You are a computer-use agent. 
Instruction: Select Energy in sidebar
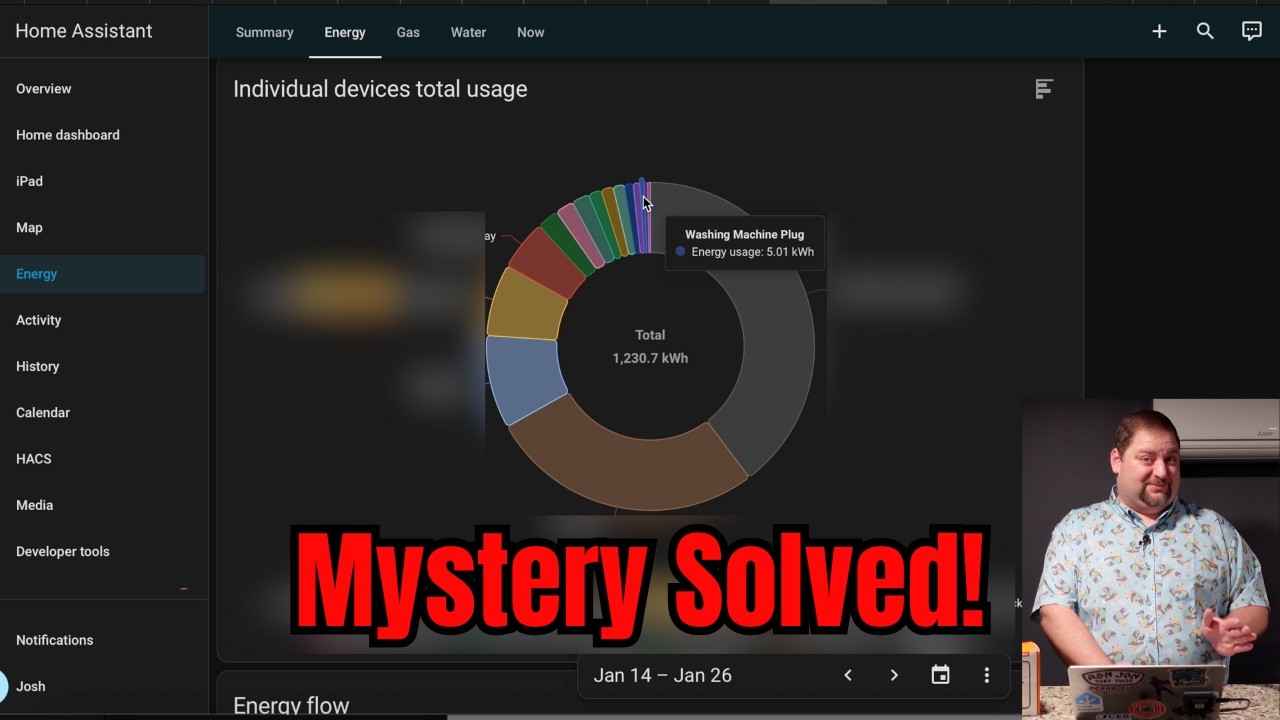(102, 274)
